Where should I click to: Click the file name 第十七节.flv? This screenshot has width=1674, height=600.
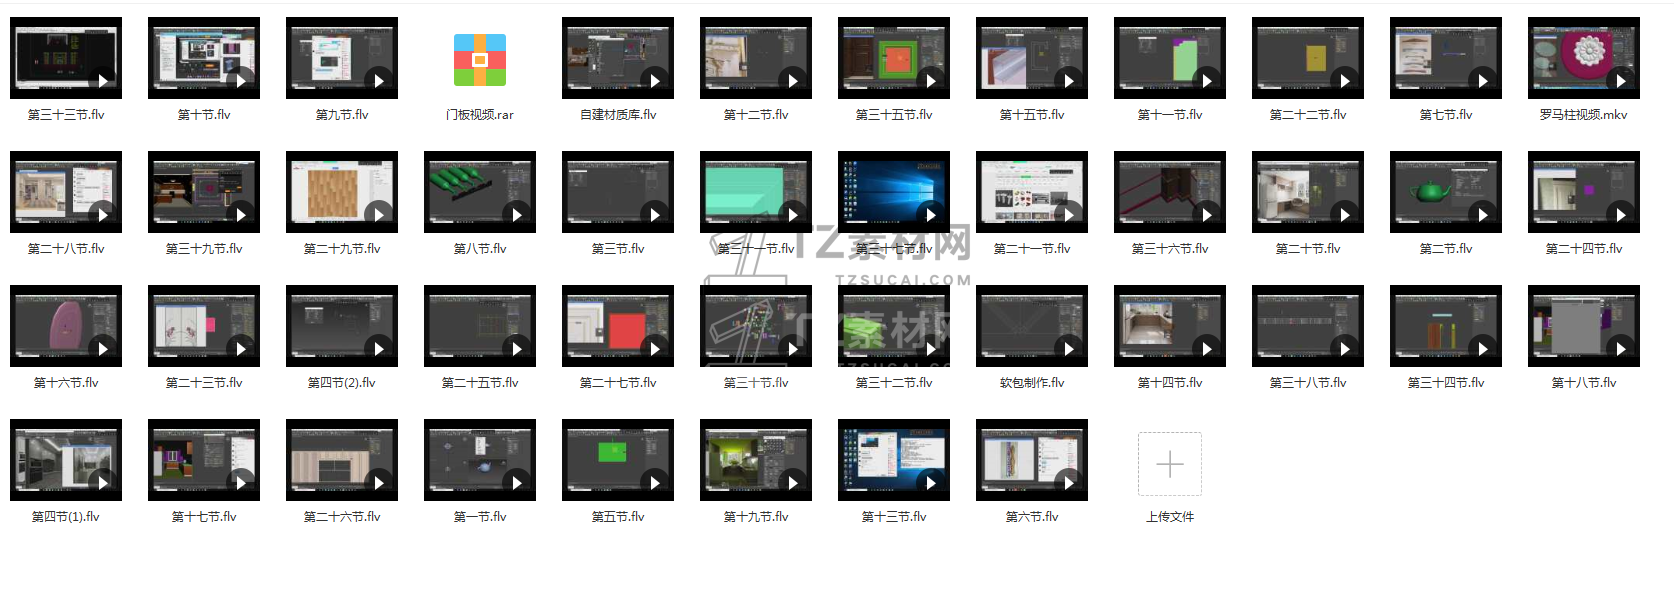[204, 517]
